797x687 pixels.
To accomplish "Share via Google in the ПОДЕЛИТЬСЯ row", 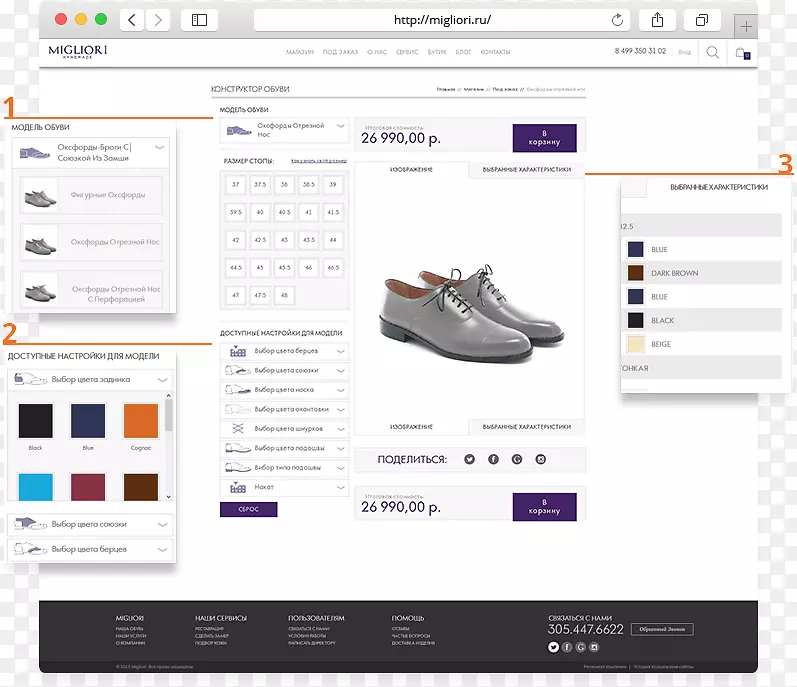I will coord(517,459).
